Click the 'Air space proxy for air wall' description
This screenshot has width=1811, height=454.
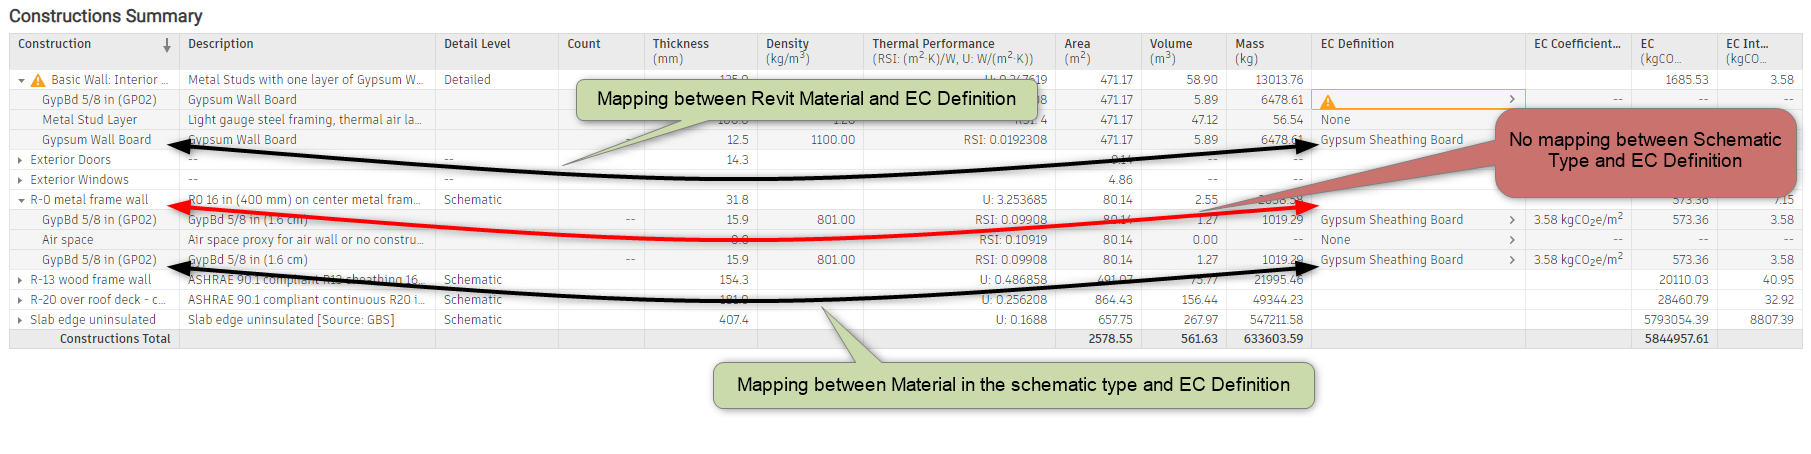coord(305,240)
